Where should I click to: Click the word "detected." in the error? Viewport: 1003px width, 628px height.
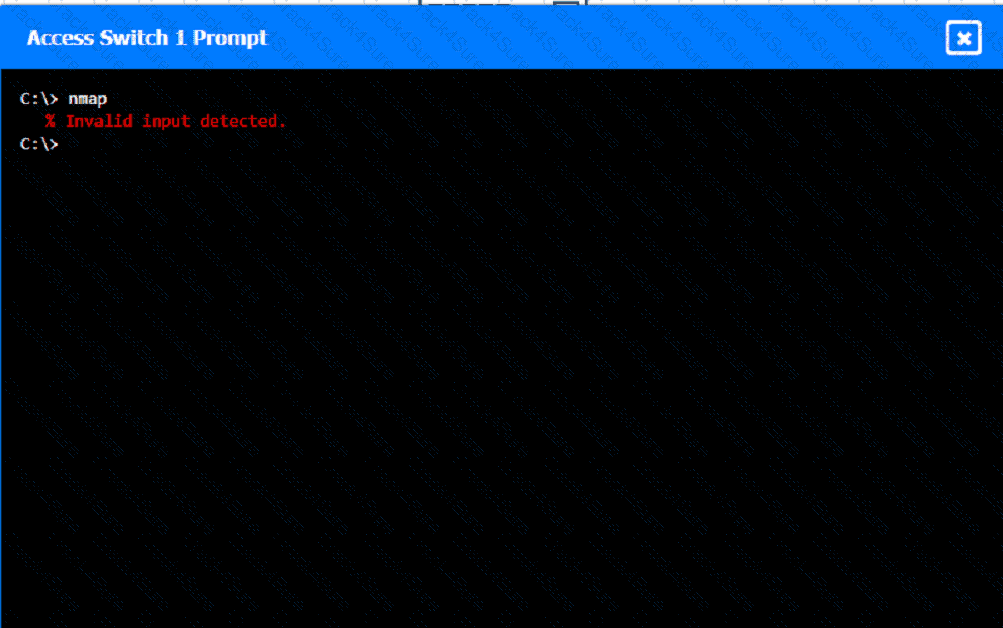click(x=243, y=121)
